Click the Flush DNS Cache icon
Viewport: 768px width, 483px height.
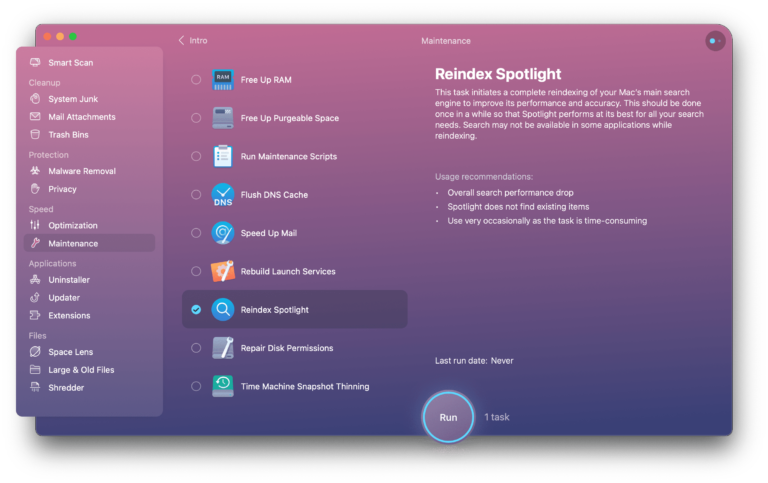223,195
